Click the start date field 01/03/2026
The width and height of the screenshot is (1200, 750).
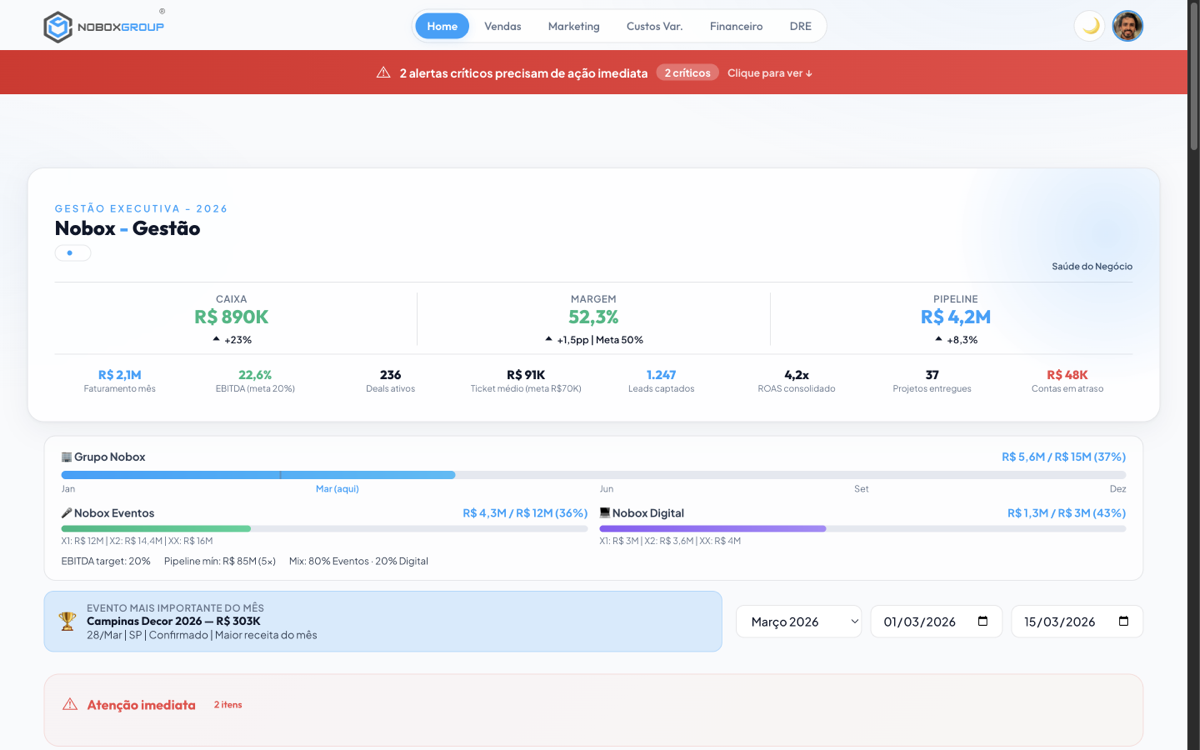[936, 621]
